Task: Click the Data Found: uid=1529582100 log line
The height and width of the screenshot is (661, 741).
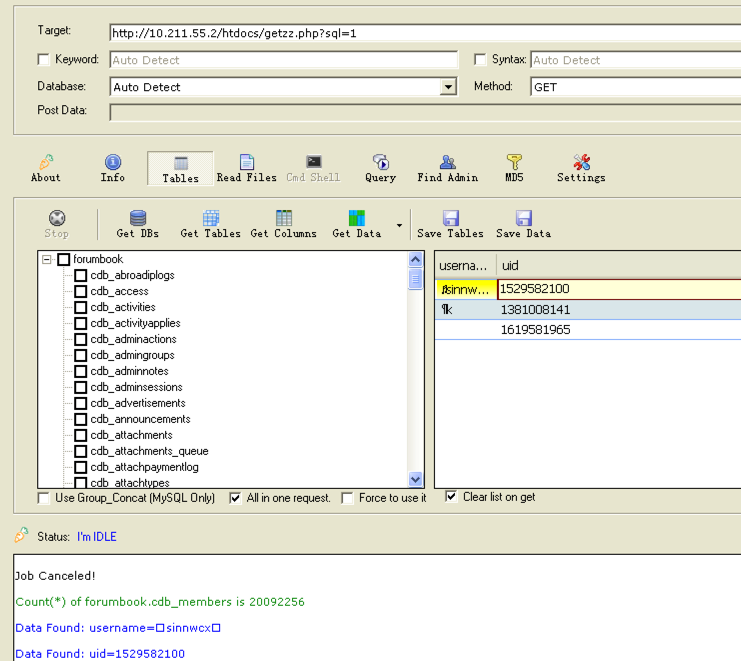Action: pyautogui.click(x=100, y=654)
